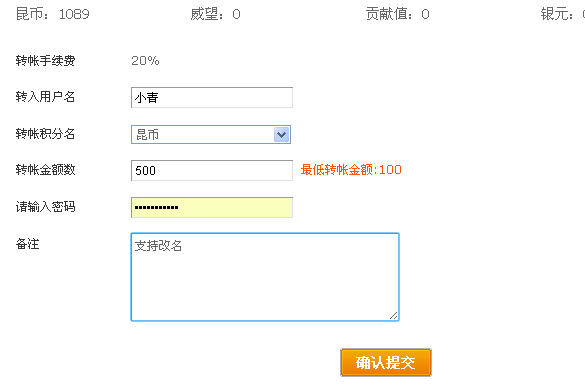Click the 确认提交 submit button
The image size is (585, 390).
tap(386, 362)
